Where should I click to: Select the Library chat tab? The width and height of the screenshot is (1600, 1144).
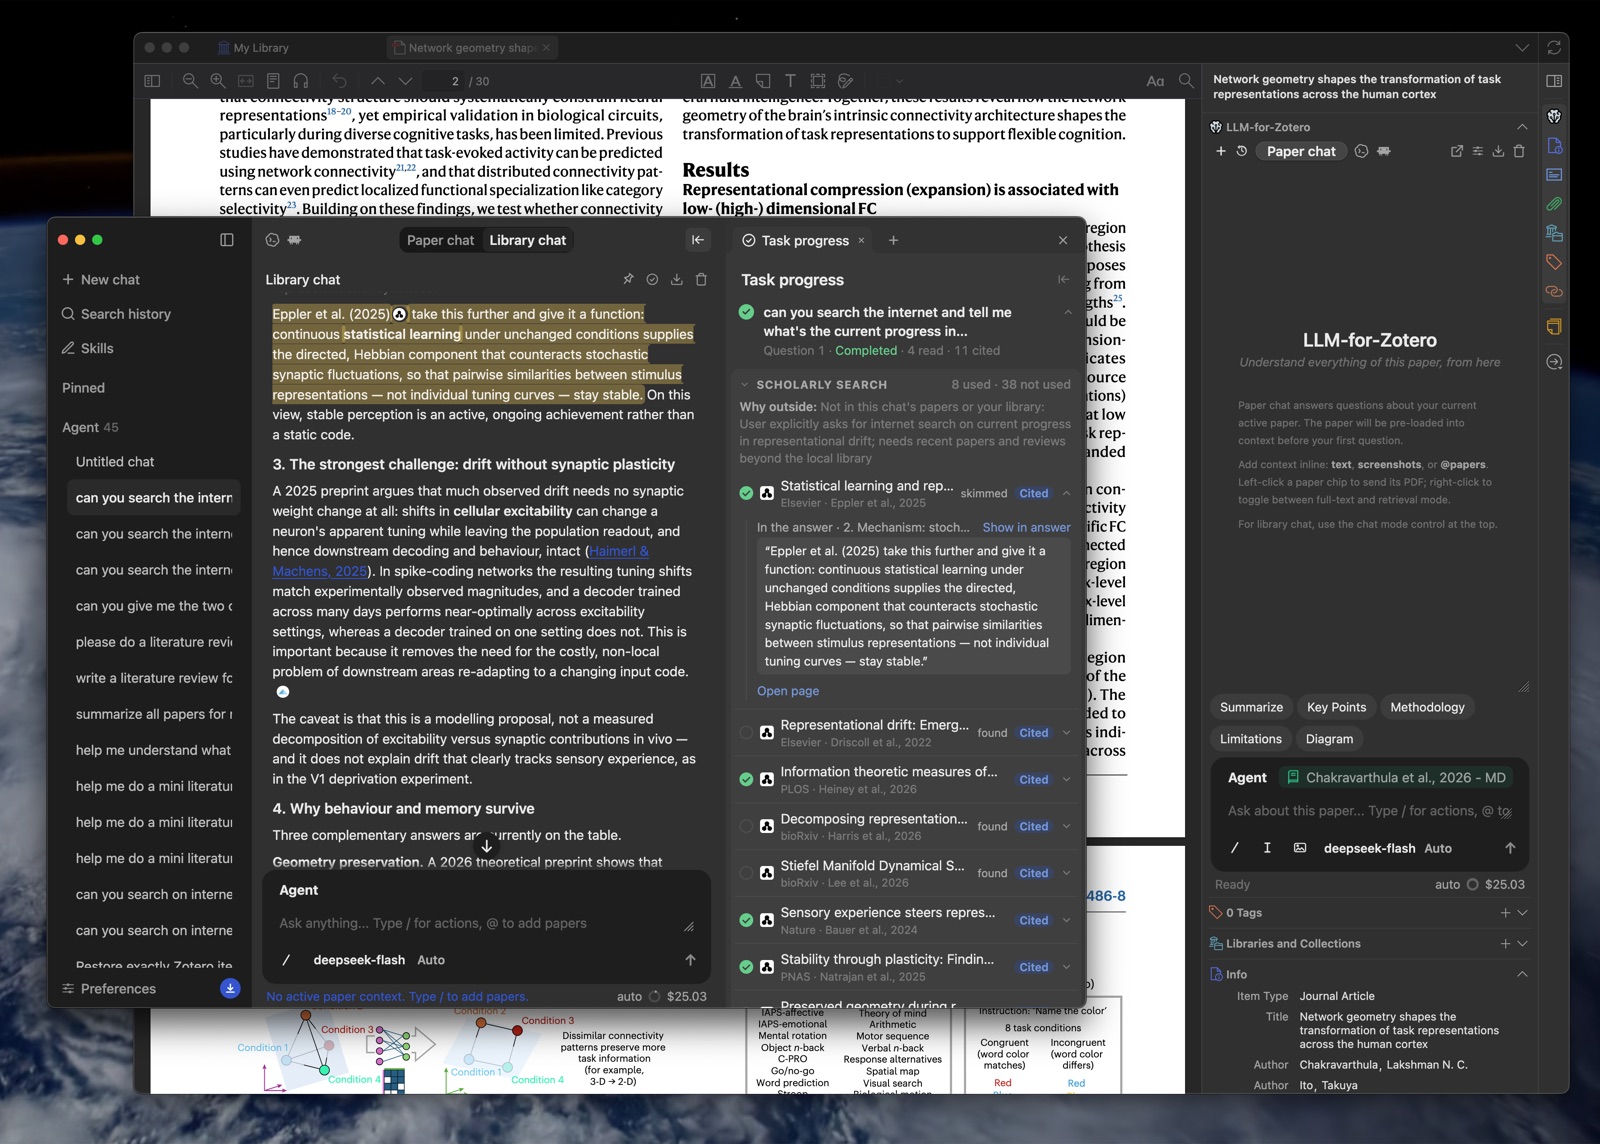pos(527,240)
